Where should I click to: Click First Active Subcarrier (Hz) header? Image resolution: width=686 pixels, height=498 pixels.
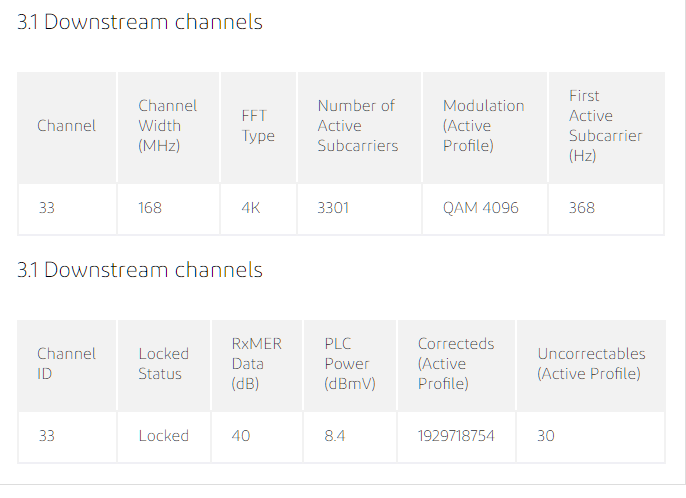point(606,126)
